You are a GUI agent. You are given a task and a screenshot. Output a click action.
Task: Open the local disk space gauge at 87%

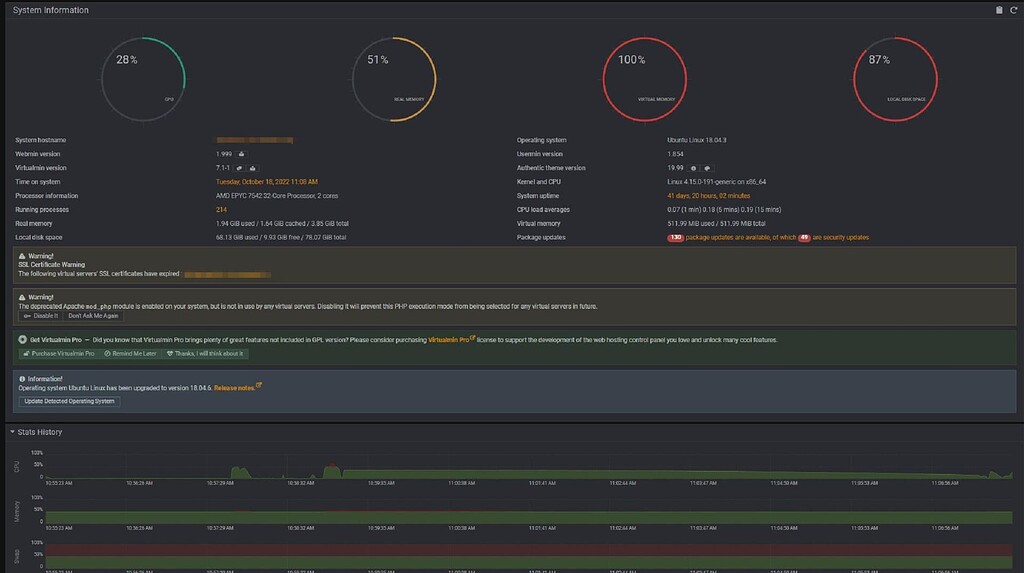(895, 79)
